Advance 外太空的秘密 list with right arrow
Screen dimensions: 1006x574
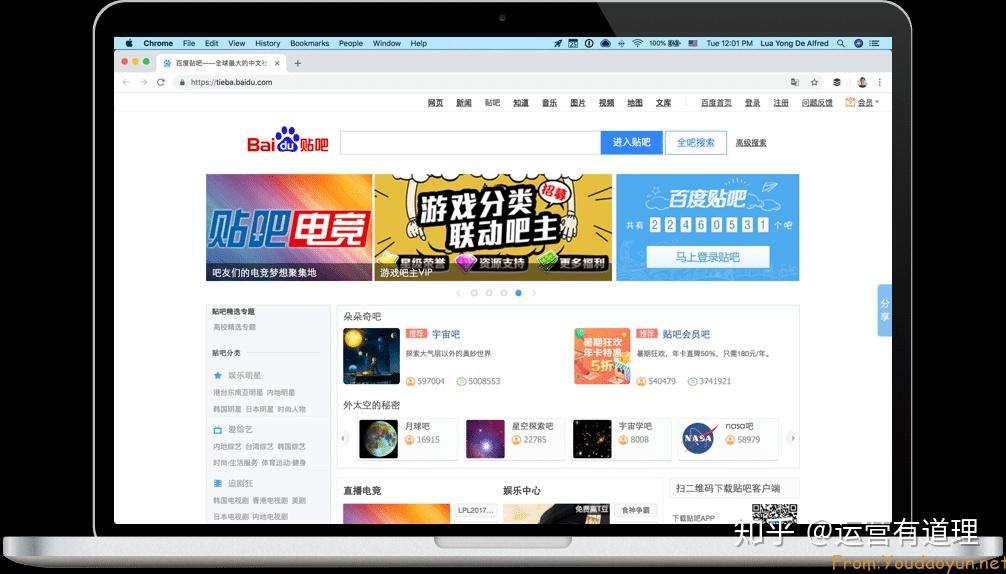coord(793,439)
